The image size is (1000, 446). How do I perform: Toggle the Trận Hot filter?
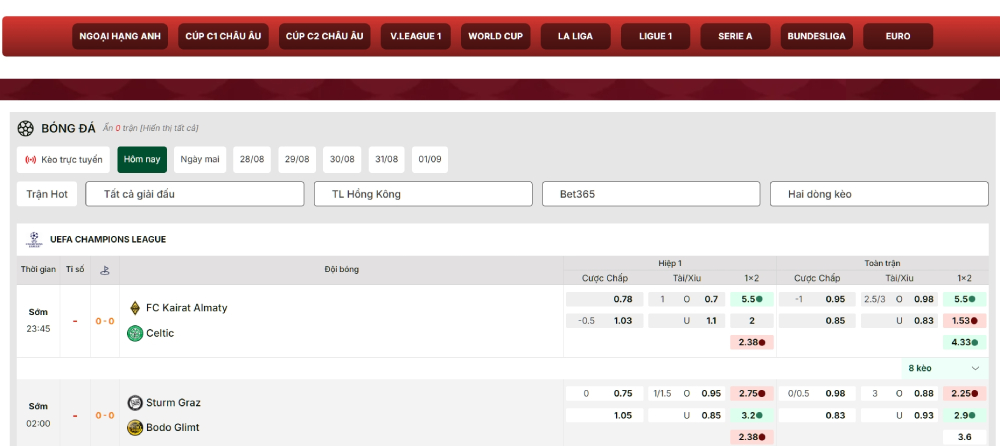point(47,194)
